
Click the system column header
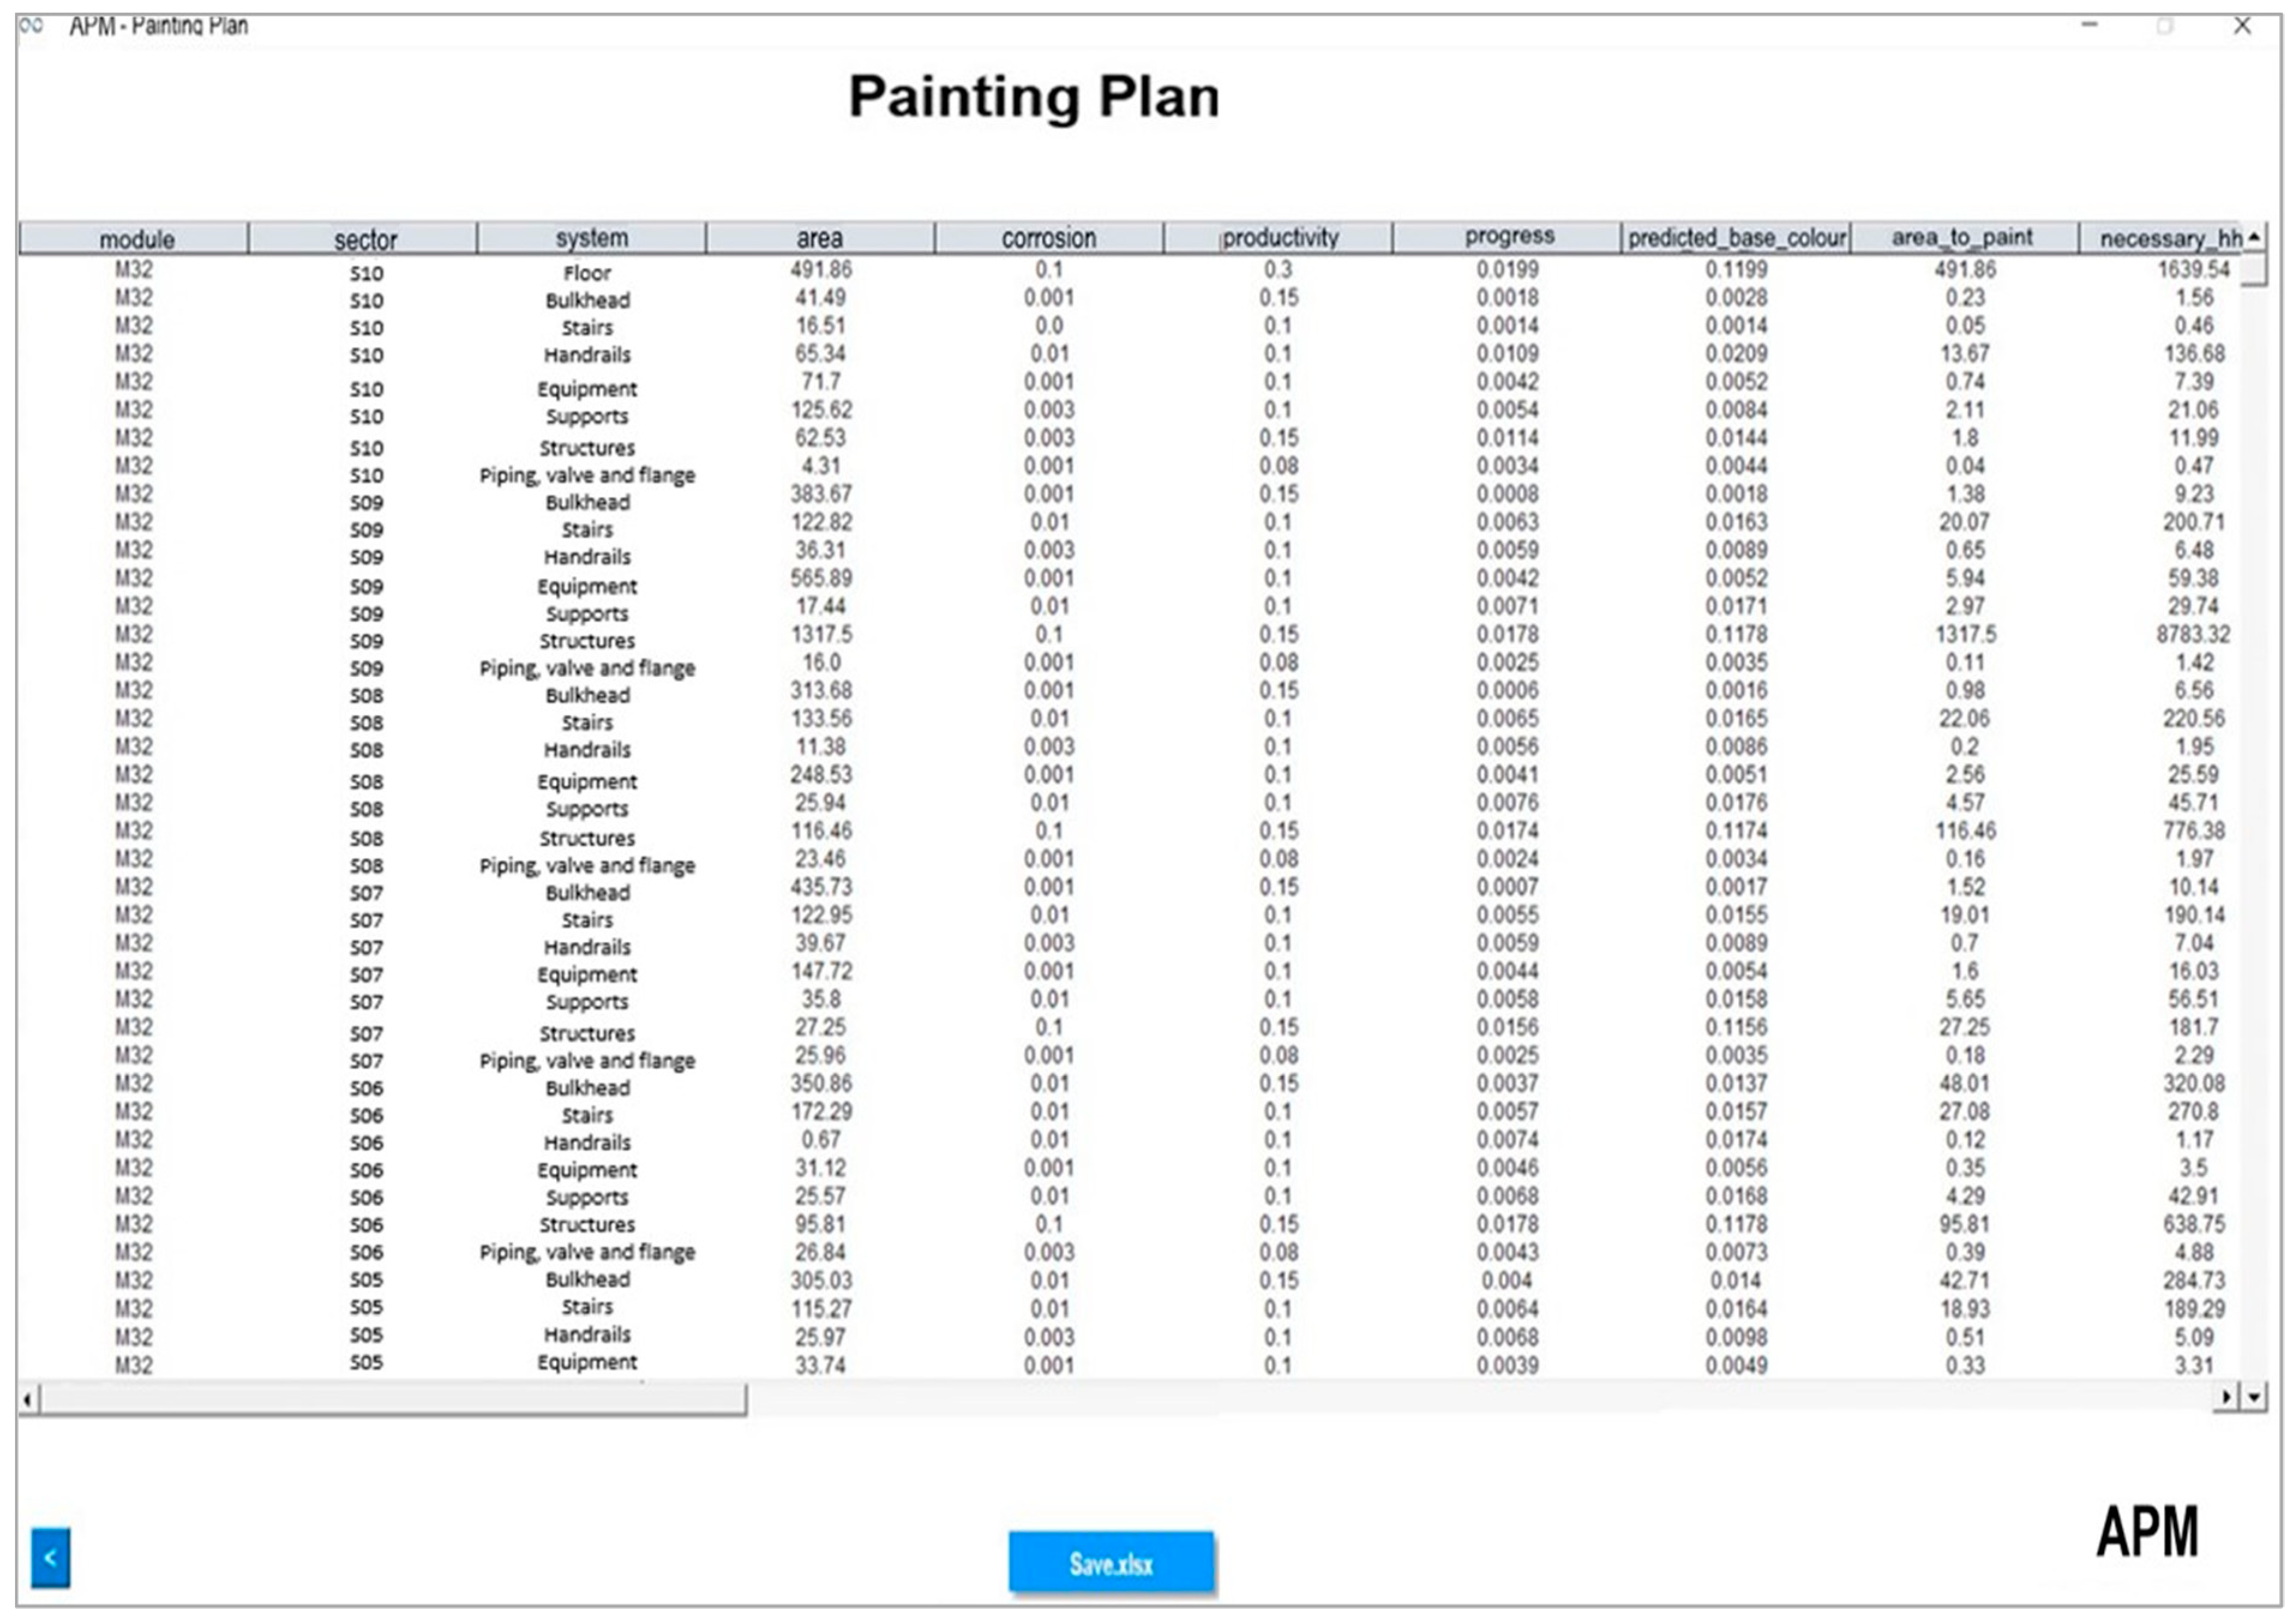pyautogui.click(x=592, y=238)
